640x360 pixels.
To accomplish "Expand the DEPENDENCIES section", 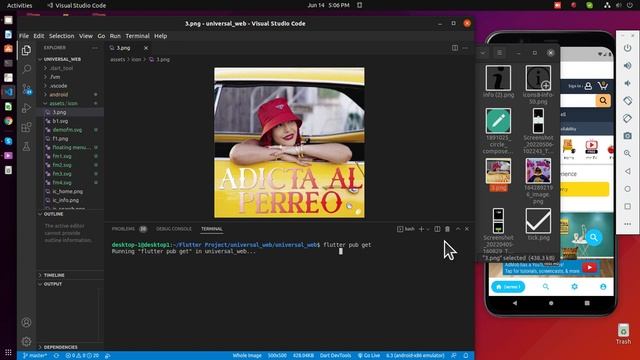I will (x=60, y=347).
